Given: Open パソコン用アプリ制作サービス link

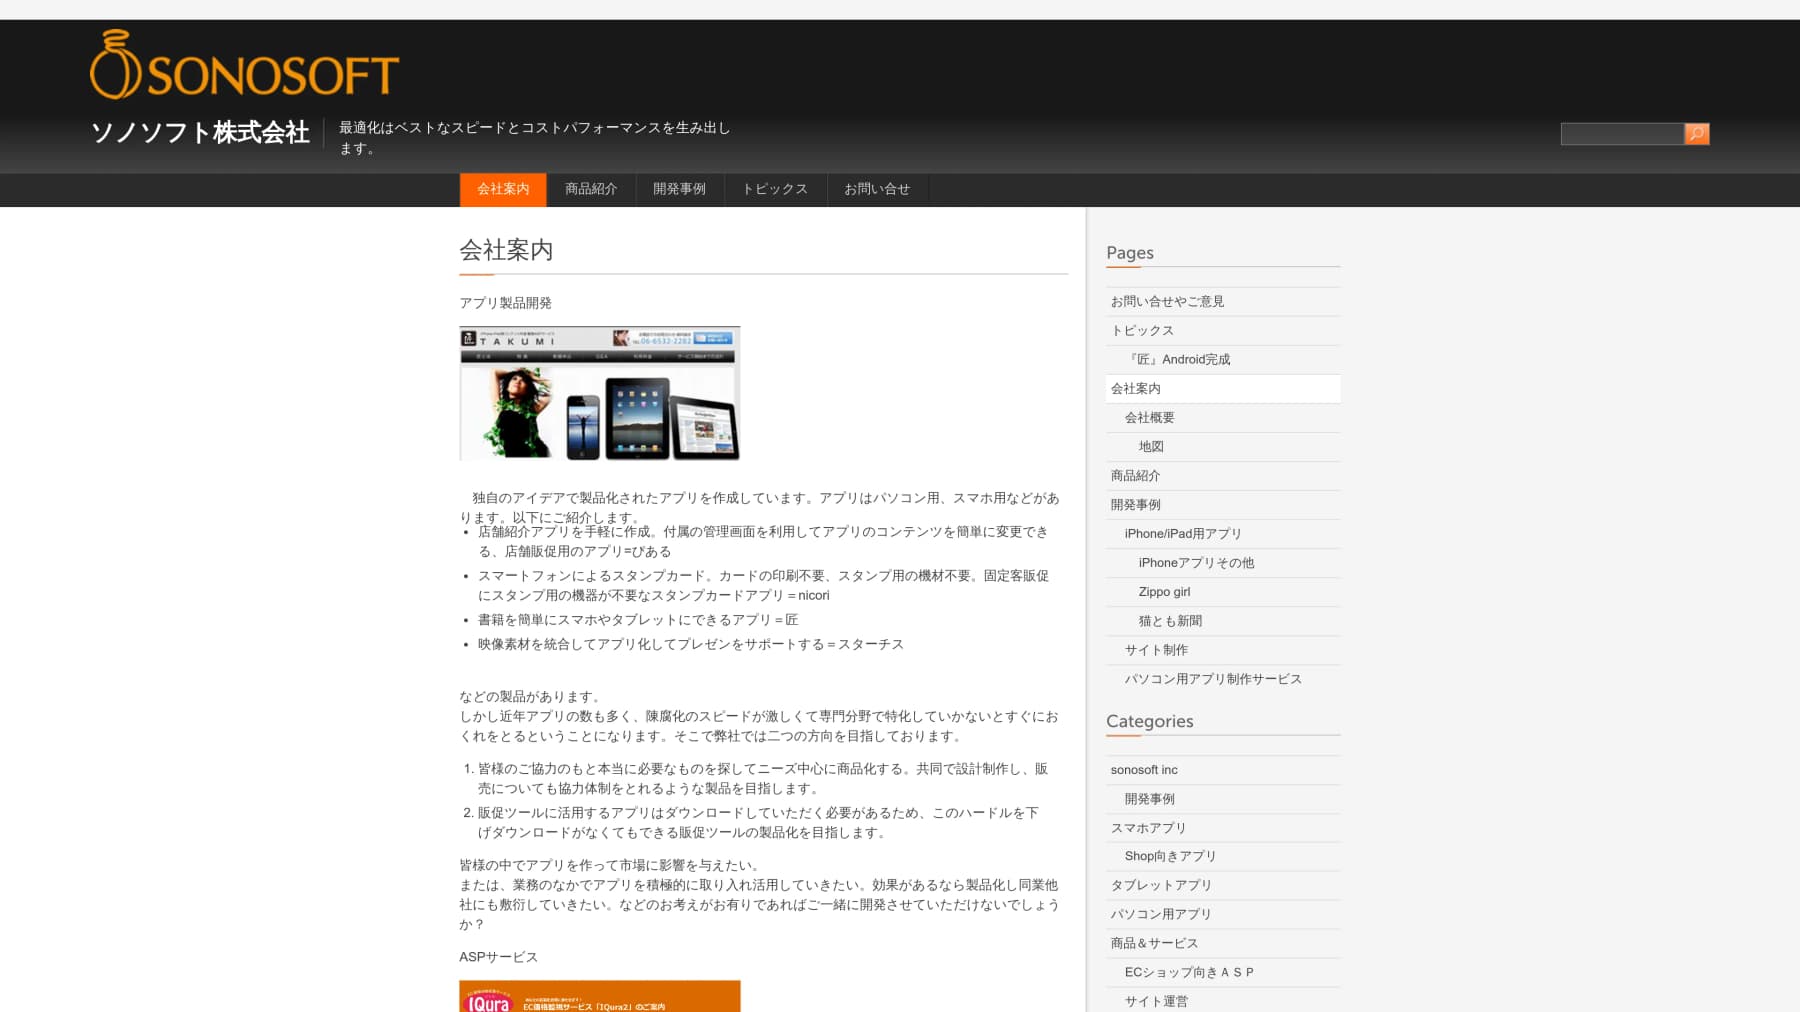Looking at the screenshot, I should pyautogui.click(x=1213, y=678).
